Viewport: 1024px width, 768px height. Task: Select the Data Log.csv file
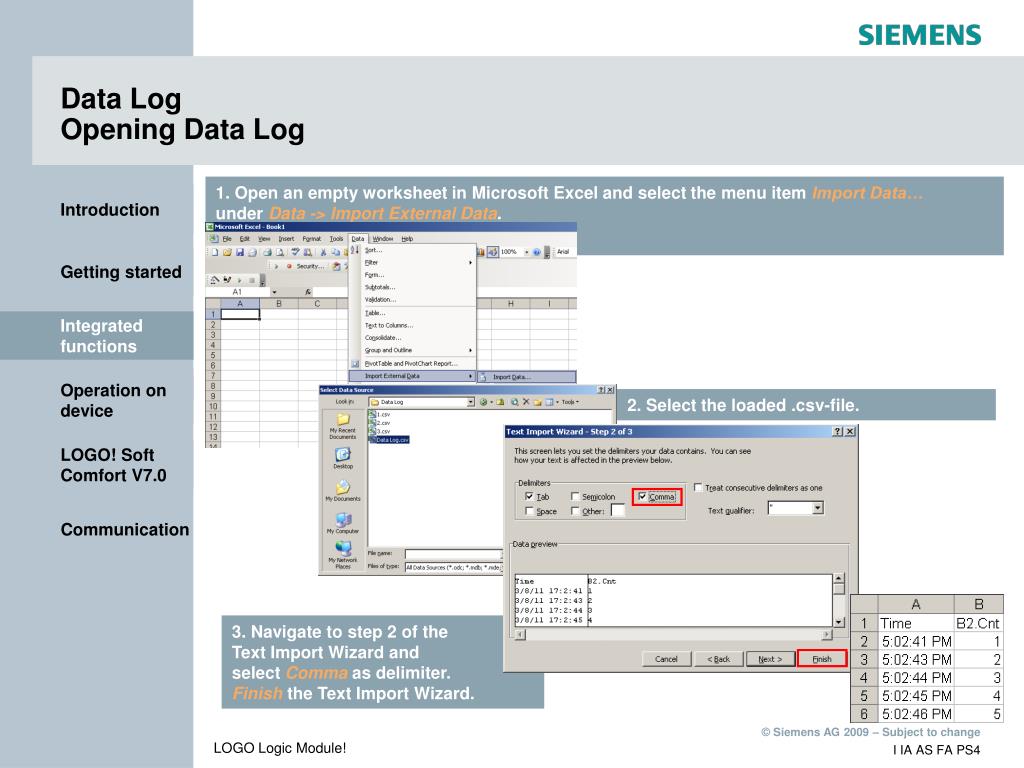pos(389,440)
